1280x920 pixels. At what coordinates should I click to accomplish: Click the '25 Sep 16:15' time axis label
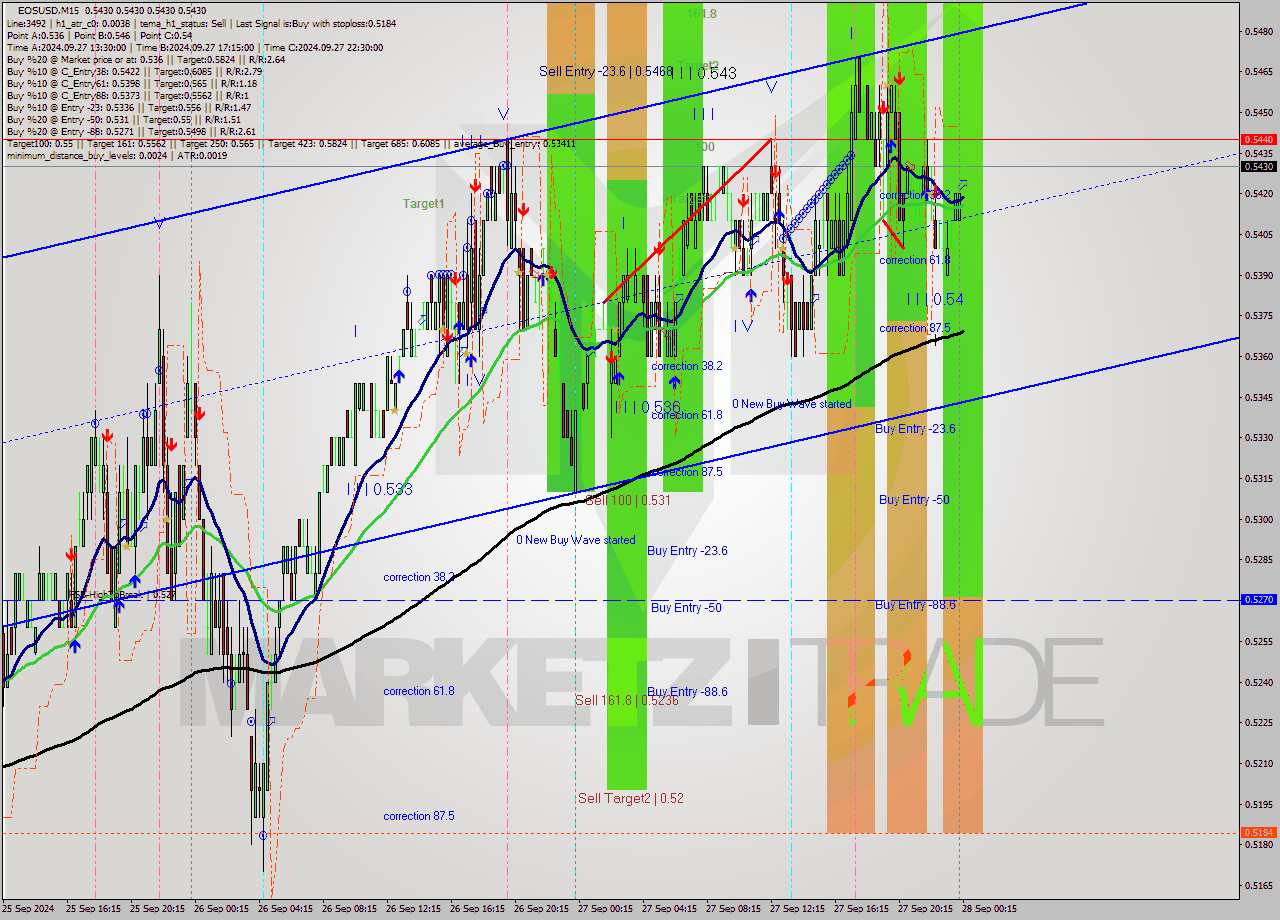[93, 909]
